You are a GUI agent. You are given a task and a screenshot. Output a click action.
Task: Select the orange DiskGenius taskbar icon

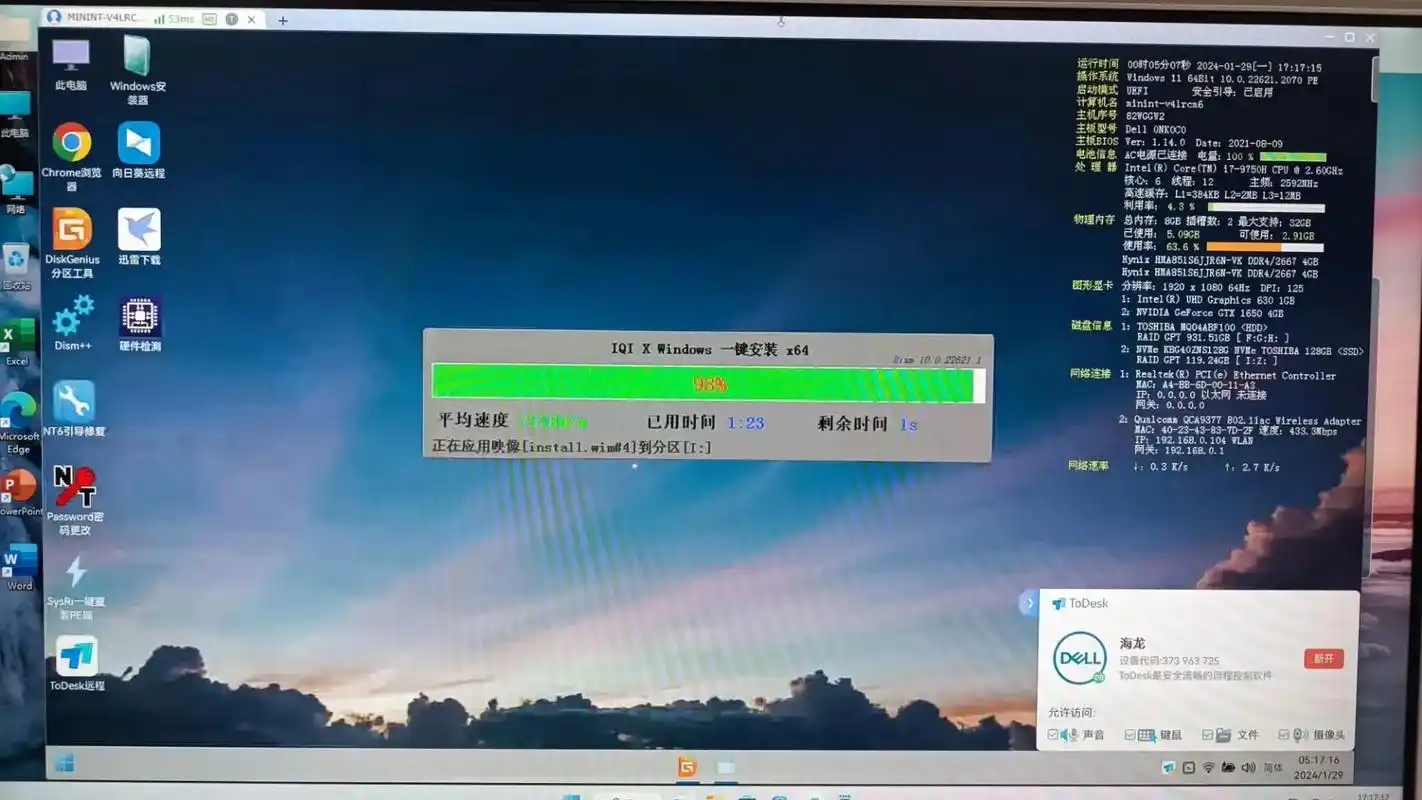pos(687,767)
